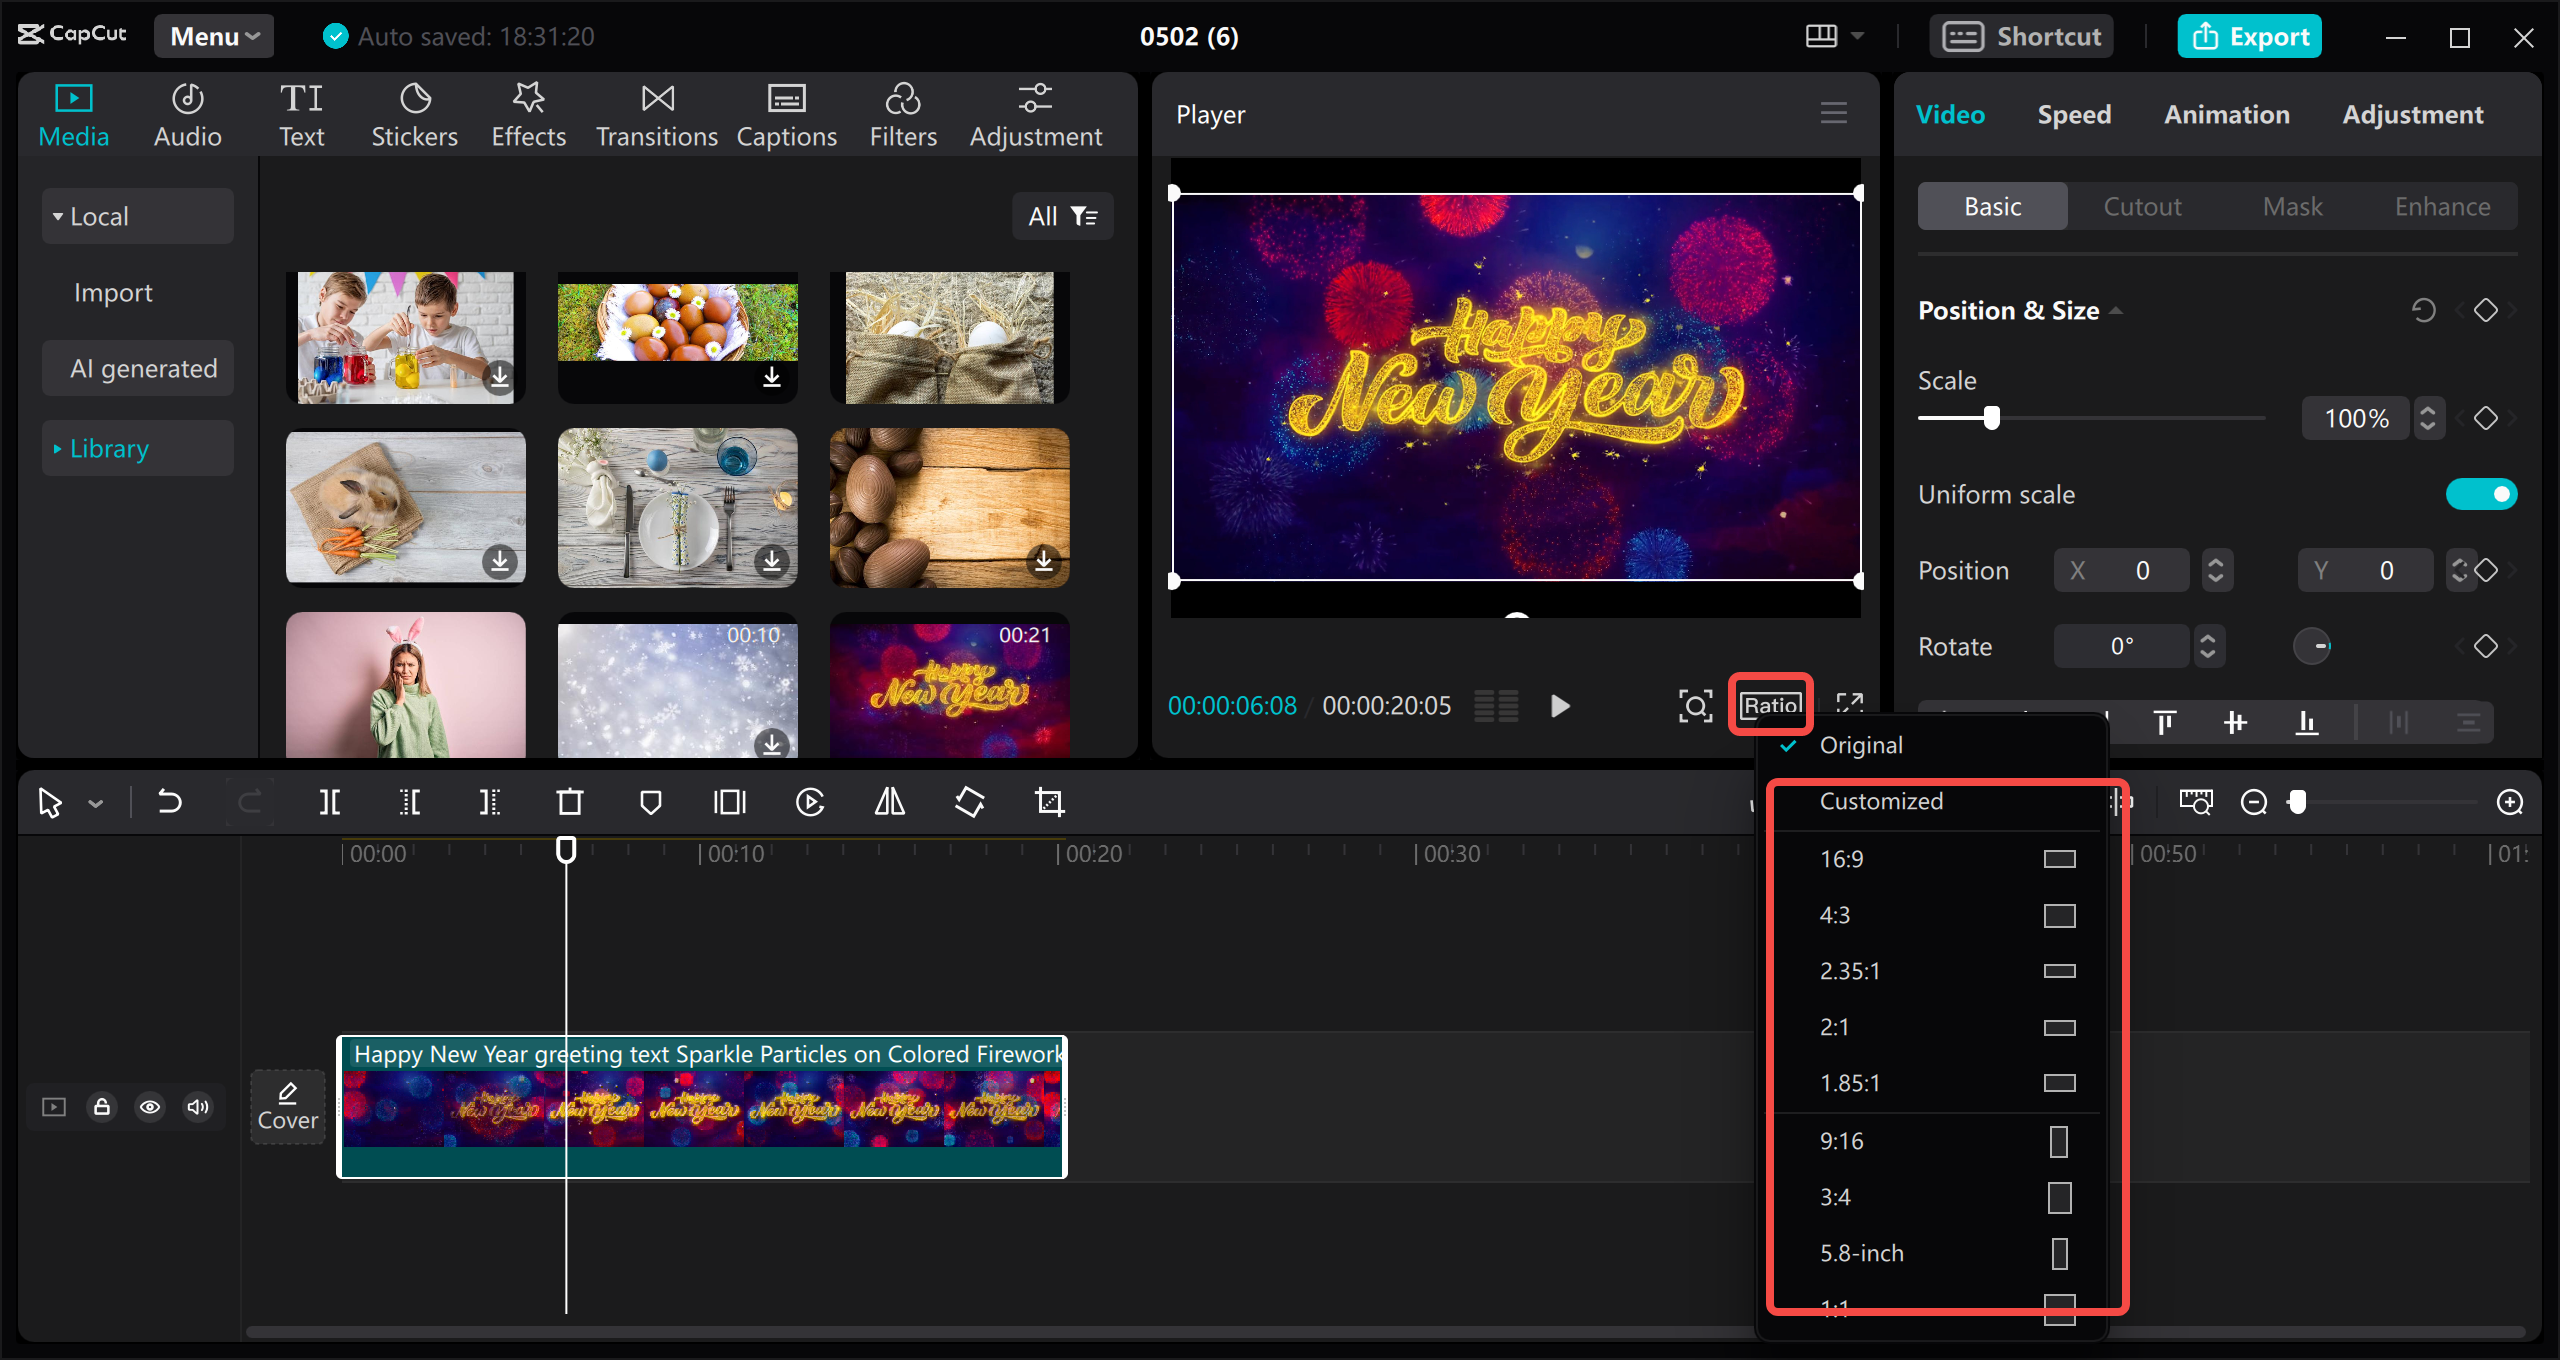Click the Delete trash icon in timeline toolbar
The width and height of the screenshot is (2560, 1360).
[570, 802]
